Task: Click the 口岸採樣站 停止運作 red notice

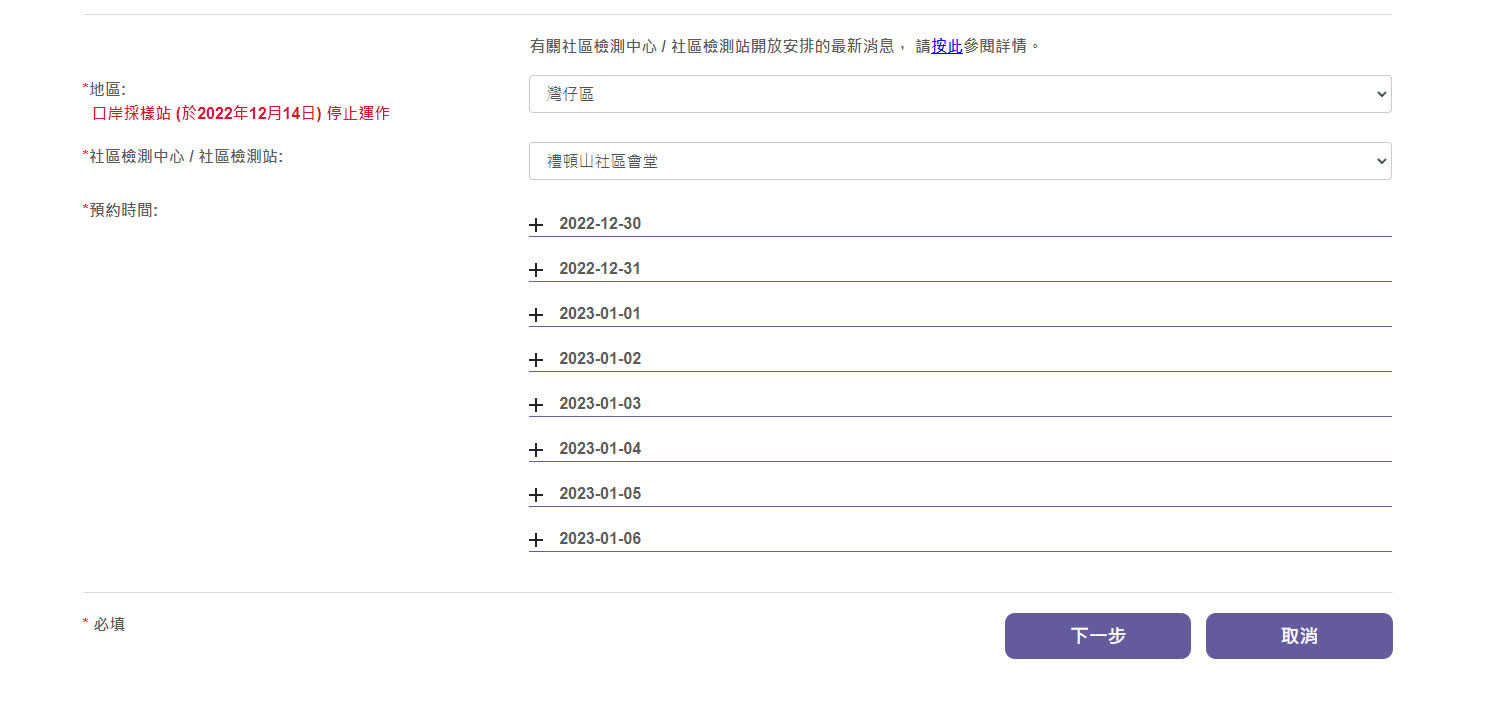Action: [241, 114]
